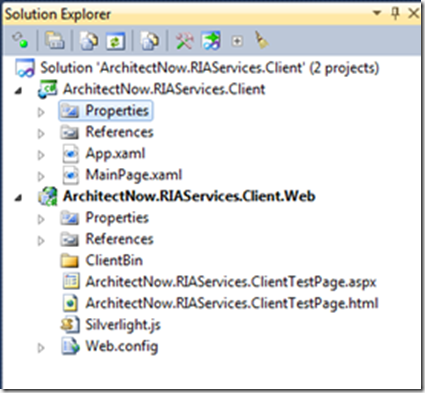The image size is (425, 393).
Task: Click the aspx page file icon
Action: coord(71,281)
